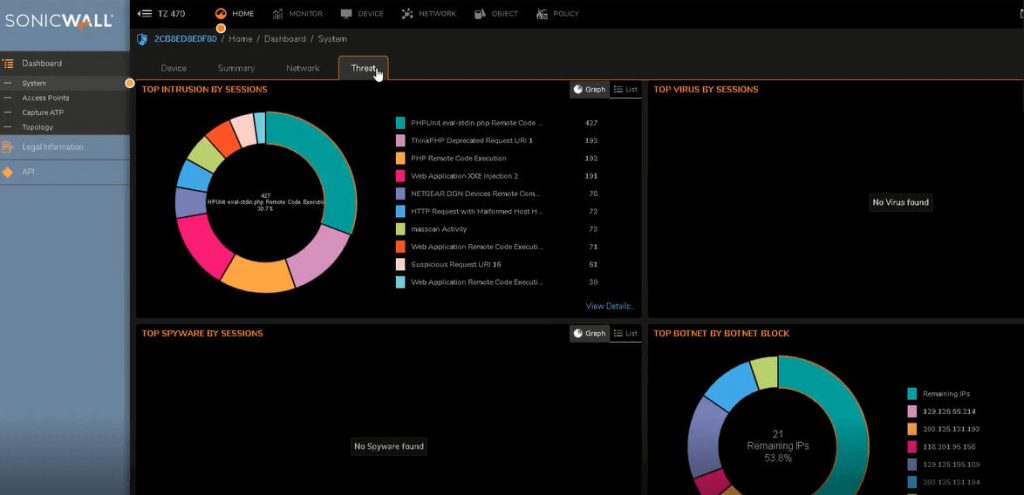
Task: Switch Top Spyware panel to Graph view
Action: (x=590, y=333)
